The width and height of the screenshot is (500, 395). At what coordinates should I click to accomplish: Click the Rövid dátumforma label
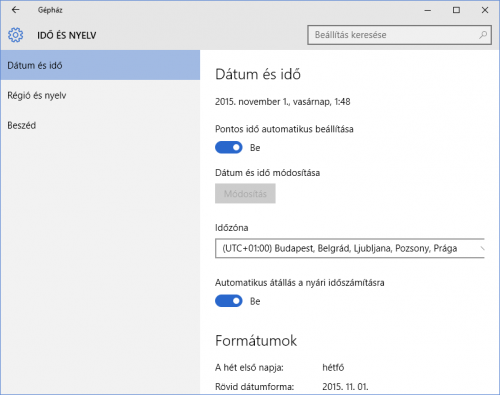255,387
